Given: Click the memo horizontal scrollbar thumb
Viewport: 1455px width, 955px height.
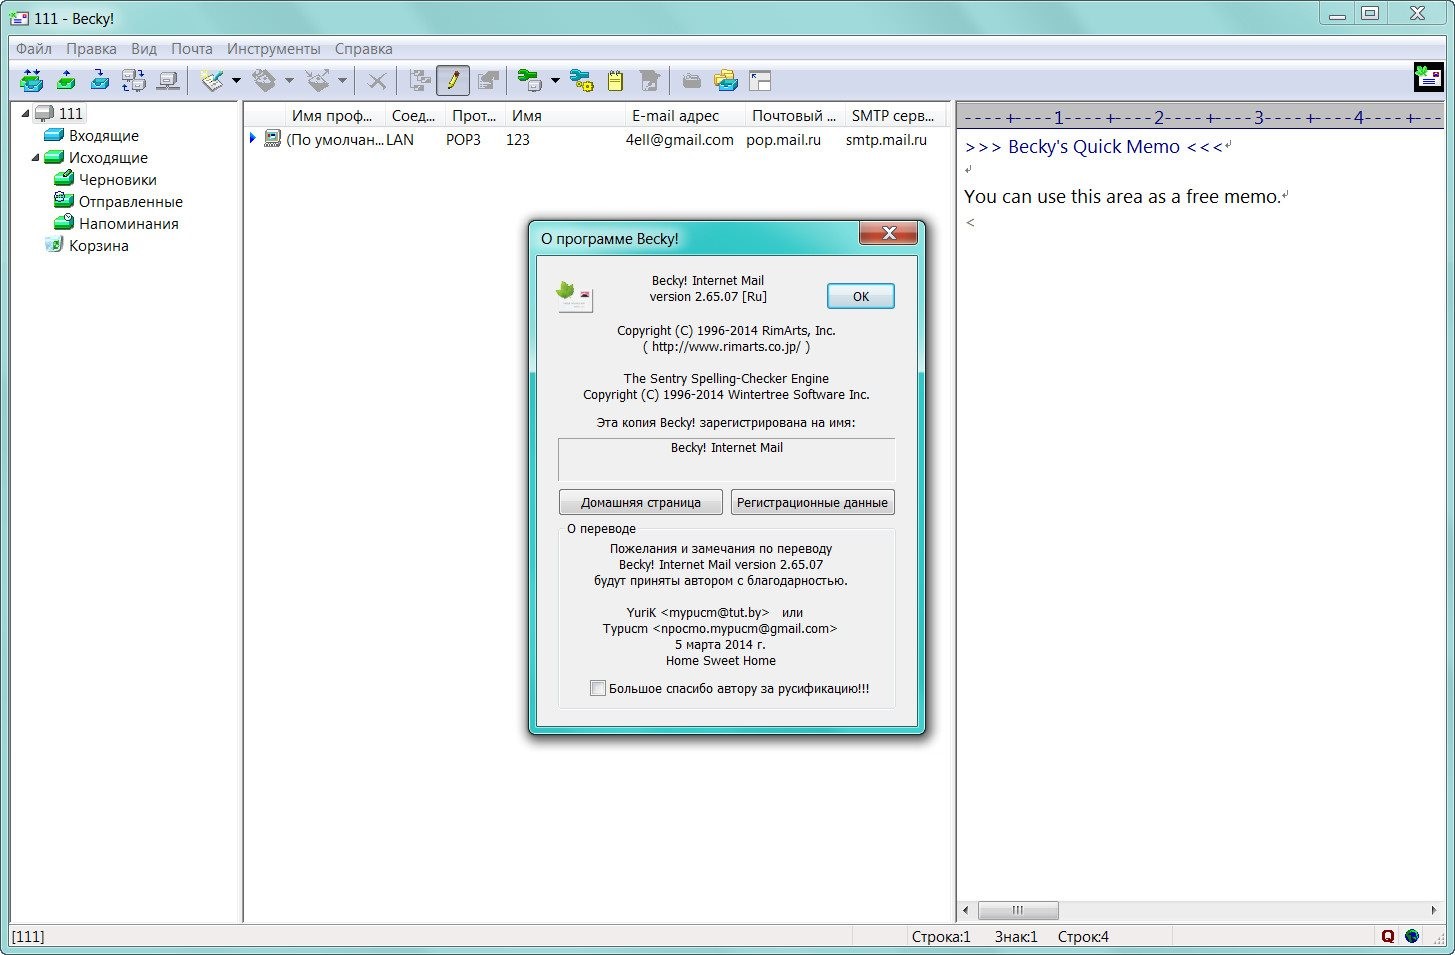Looking at the screenshot, I should pos(1017,910).
